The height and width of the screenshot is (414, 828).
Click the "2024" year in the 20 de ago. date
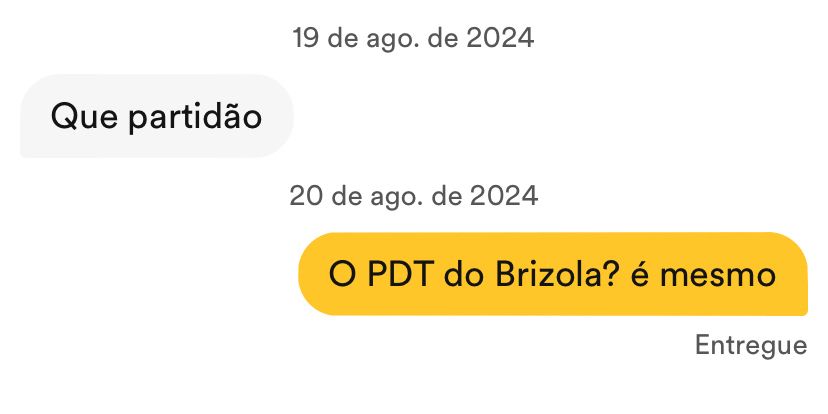click(x=504, y=196)
